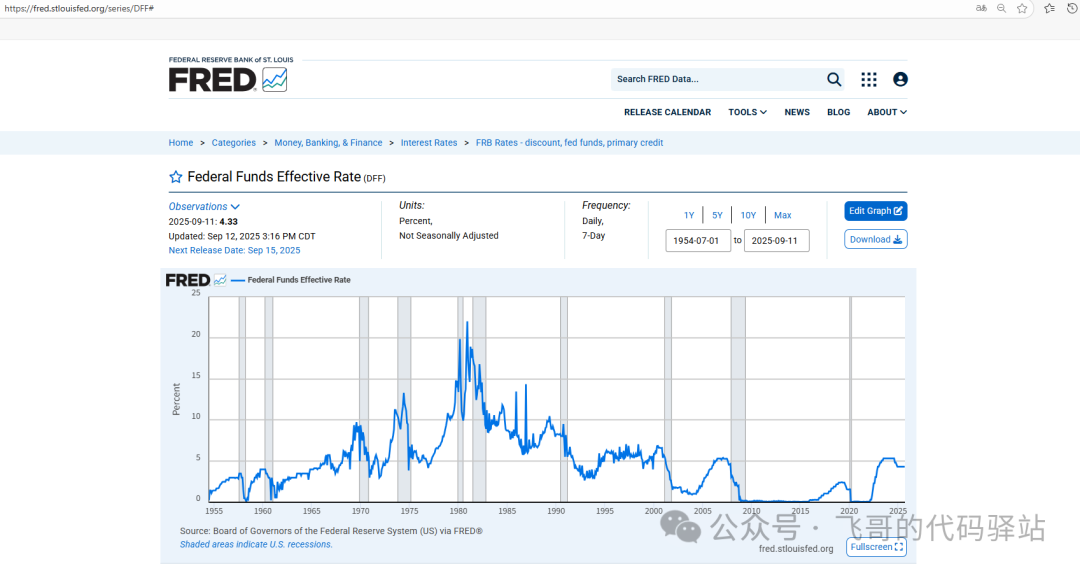Click the Updated: Sep 12, 2025 text
1080x571 pixels.
click(x=242, y=236)
